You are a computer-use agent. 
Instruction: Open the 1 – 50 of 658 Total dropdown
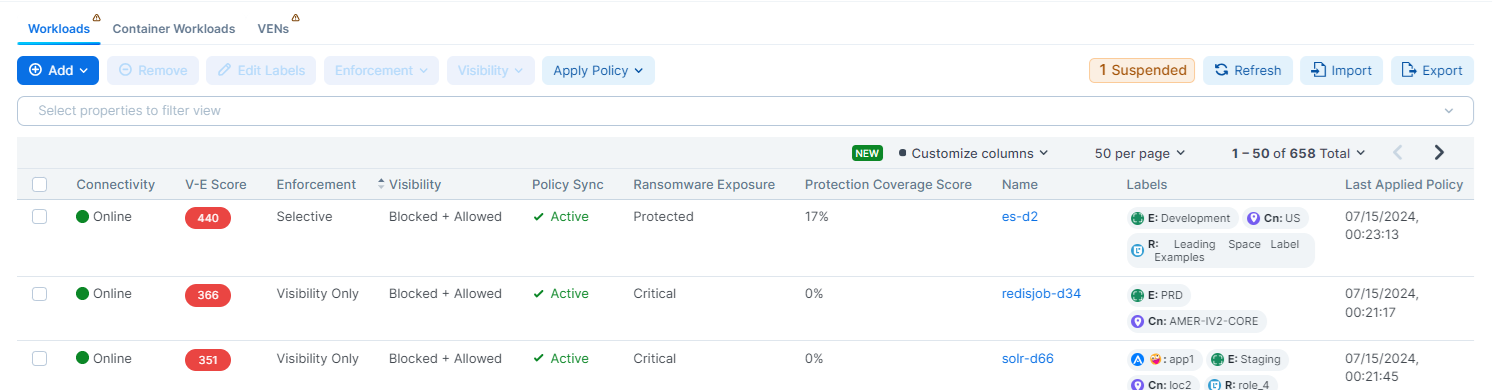(1298, 153)
